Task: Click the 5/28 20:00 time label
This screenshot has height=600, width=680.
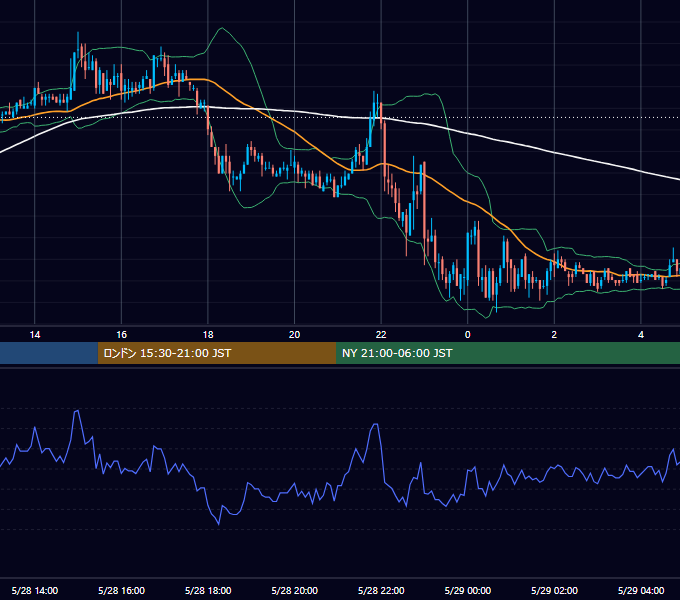Action: [x=294, y=590]
